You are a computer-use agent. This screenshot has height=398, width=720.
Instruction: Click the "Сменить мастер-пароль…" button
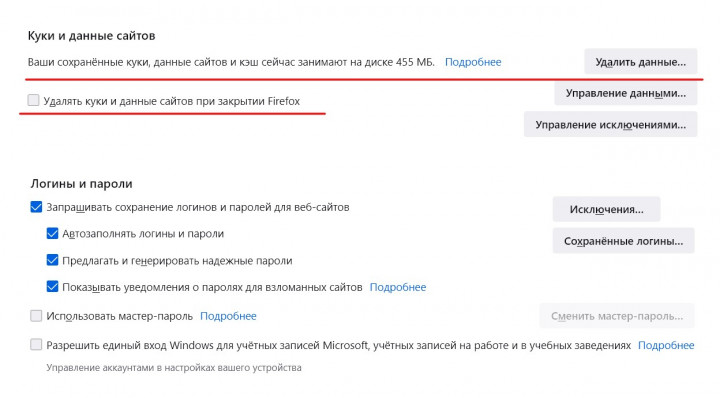pyautogui.click(x=617, y=316)
